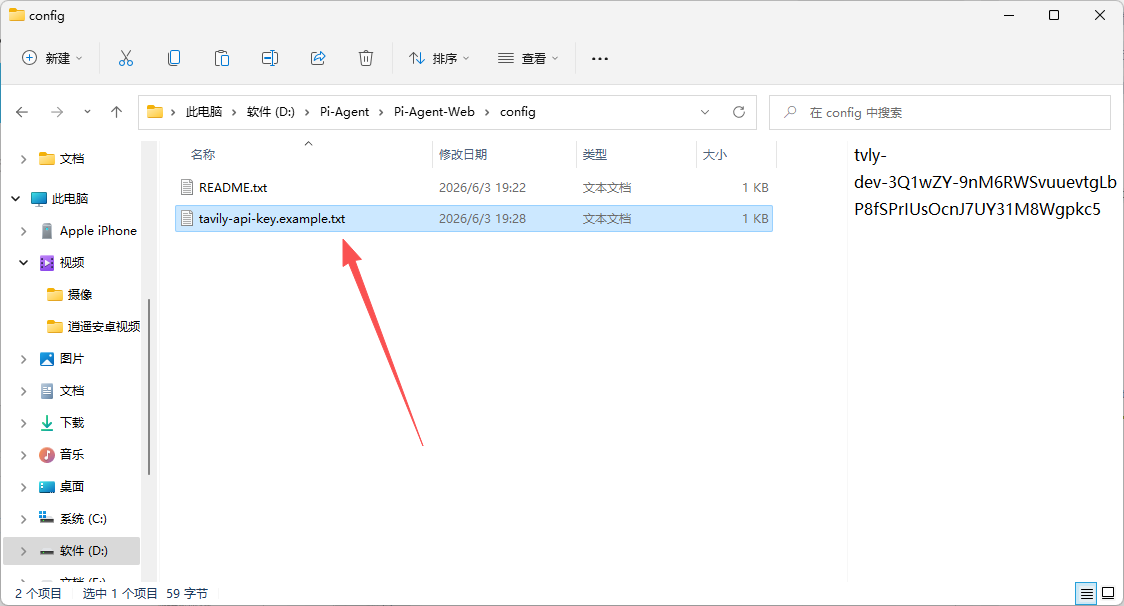Click the Rename icon in toolbar
Screen dimensions: 1124x606
270,58
